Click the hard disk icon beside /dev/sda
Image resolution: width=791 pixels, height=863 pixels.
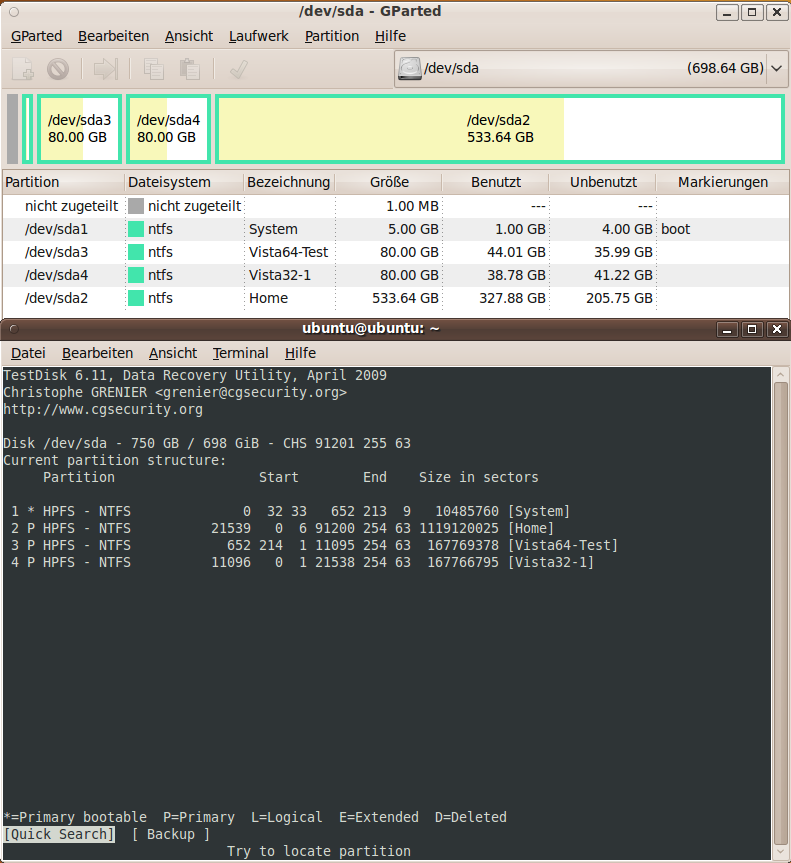coord(410,68)
